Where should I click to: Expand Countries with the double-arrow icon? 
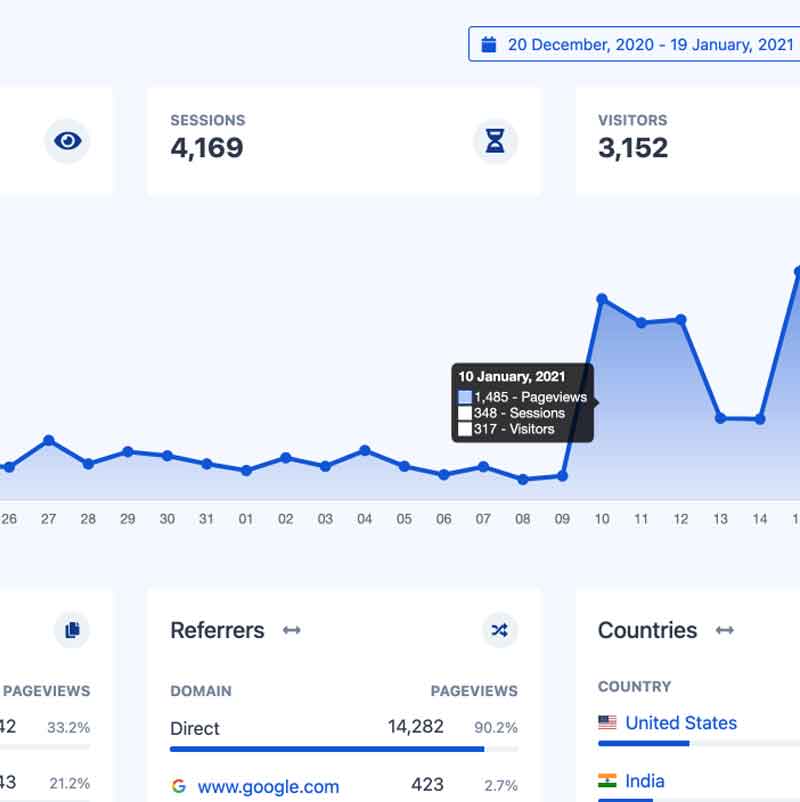coord(725,630)
